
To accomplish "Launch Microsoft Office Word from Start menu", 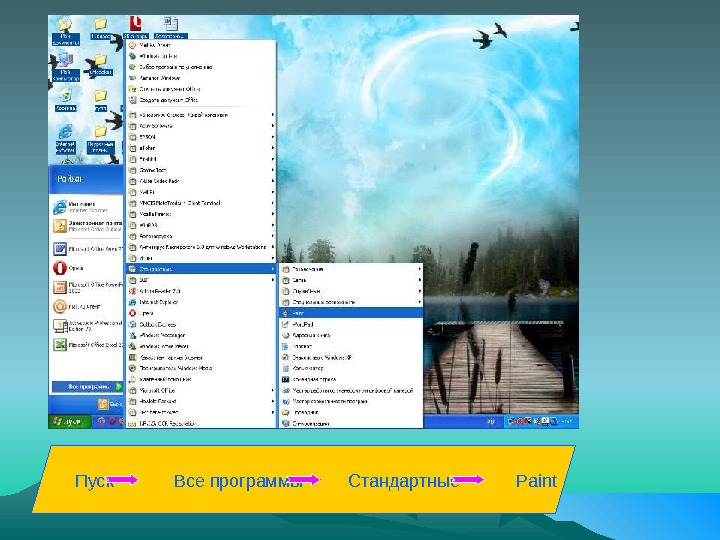I will click(87, 249).
